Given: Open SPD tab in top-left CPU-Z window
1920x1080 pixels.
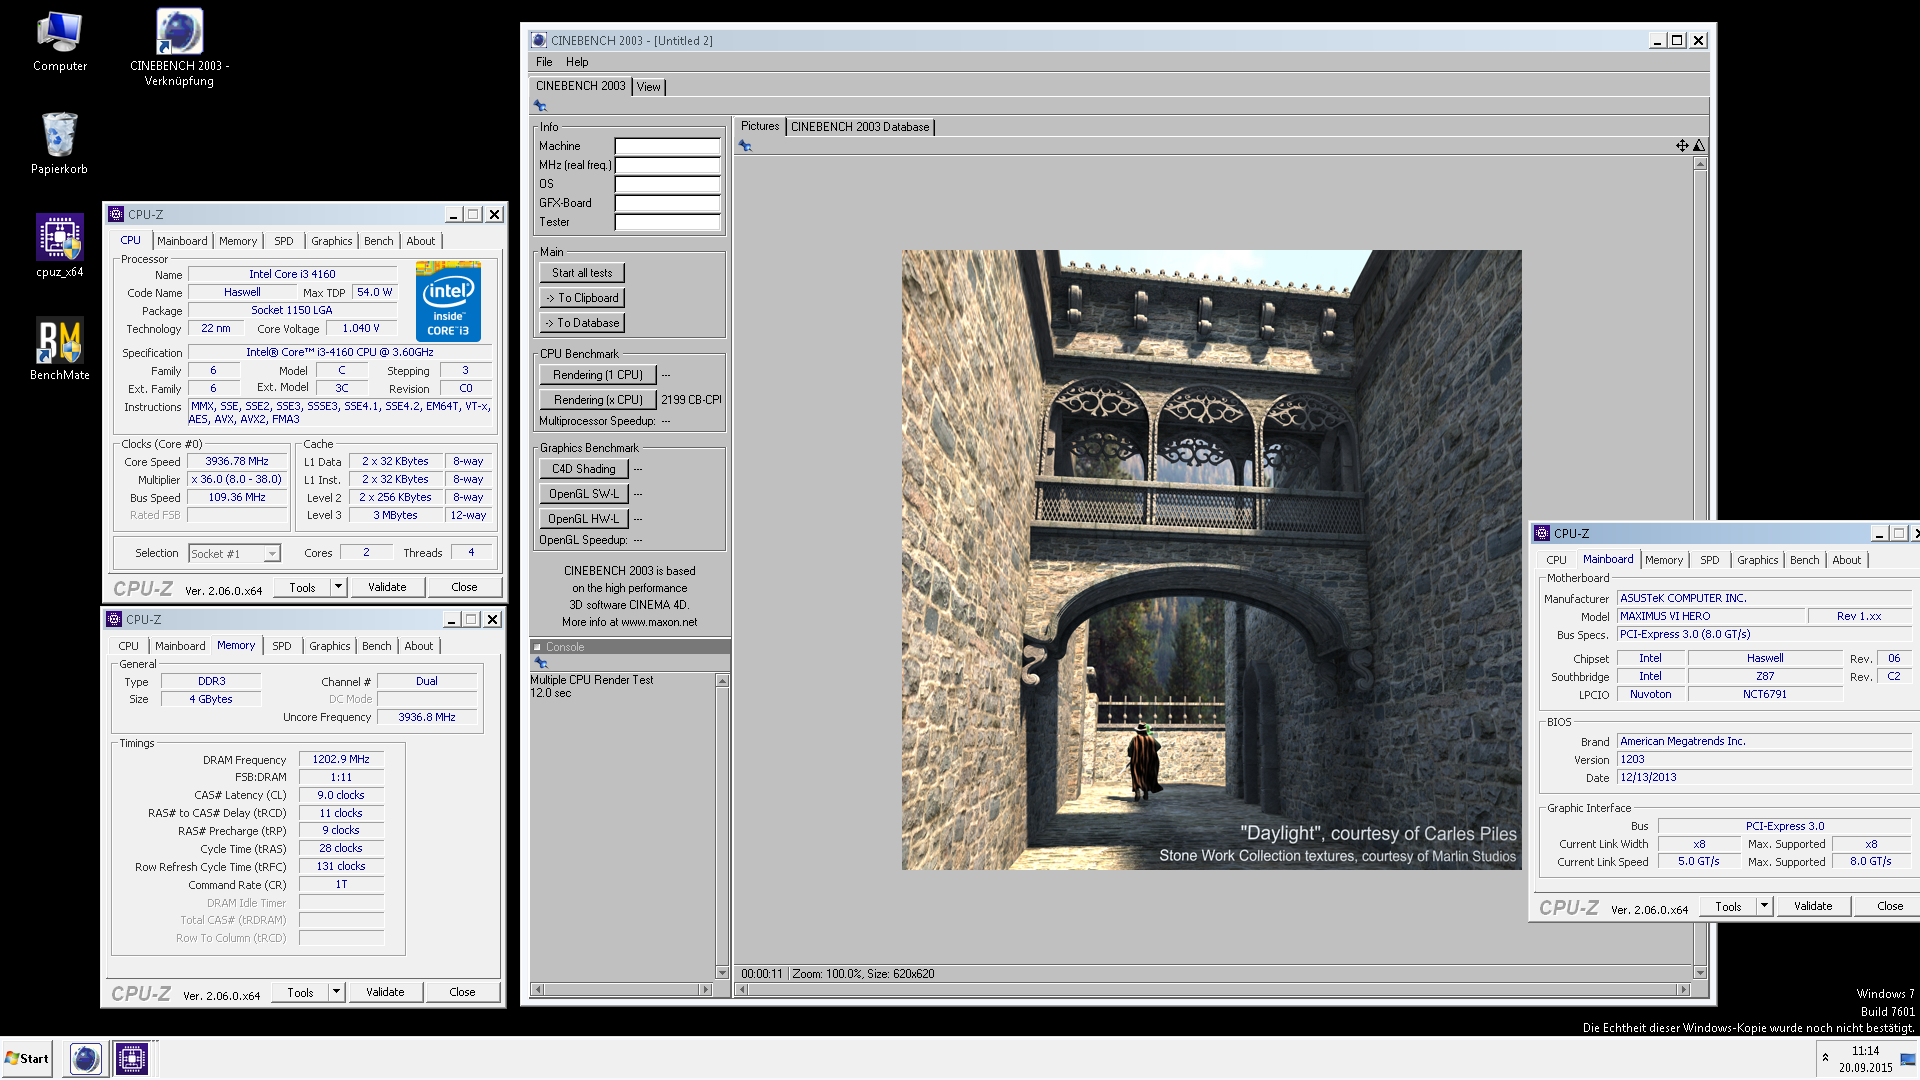Looking at the screenshot, I should (284, 241).
